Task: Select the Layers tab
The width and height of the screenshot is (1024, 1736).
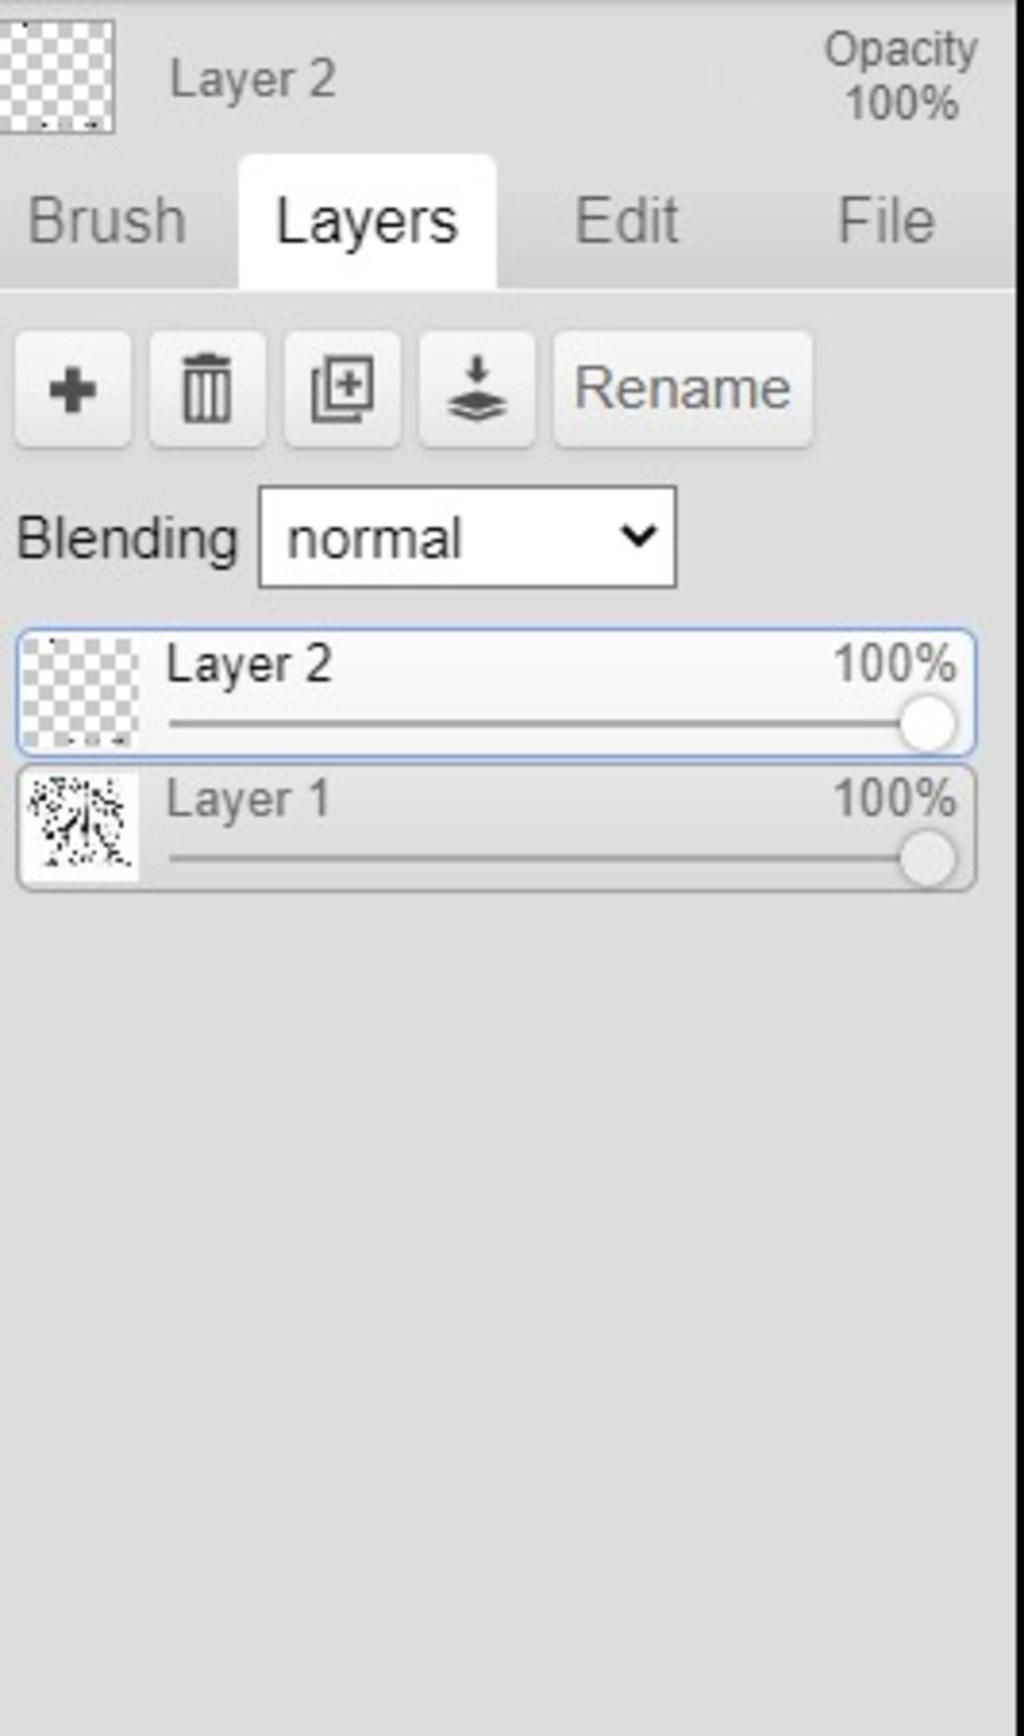Action: (367, 221)
